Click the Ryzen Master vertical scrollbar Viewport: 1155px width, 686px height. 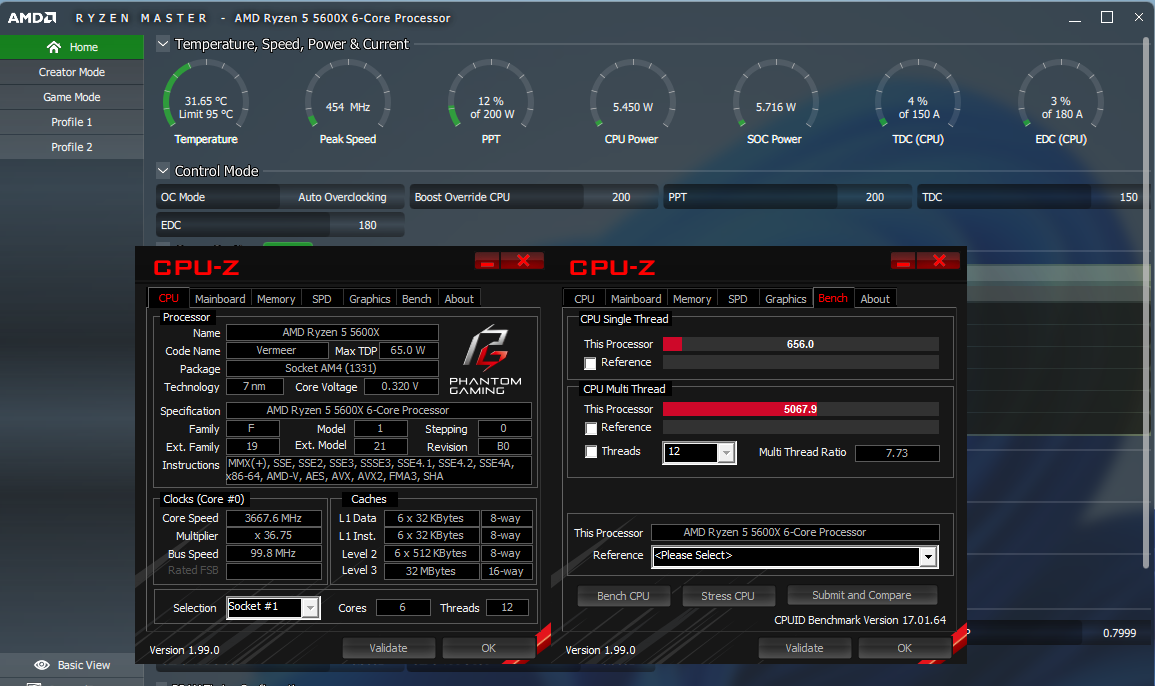(x=1146, y=302)
